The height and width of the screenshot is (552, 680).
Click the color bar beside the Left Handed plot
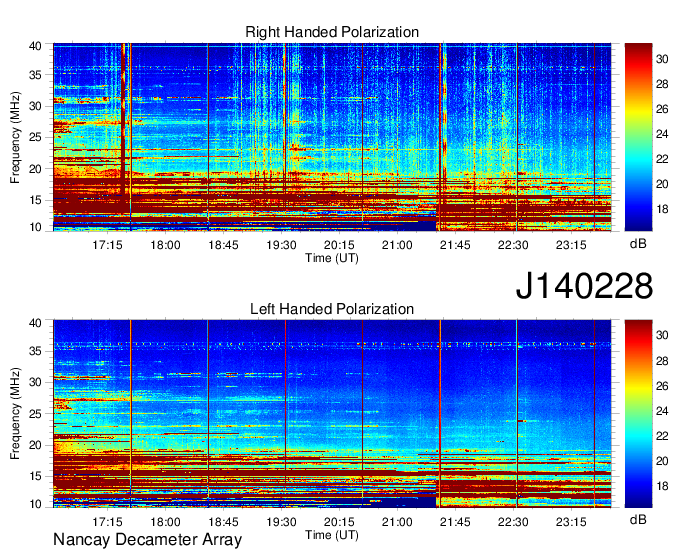pyautogui.click(x=638, y=414)
